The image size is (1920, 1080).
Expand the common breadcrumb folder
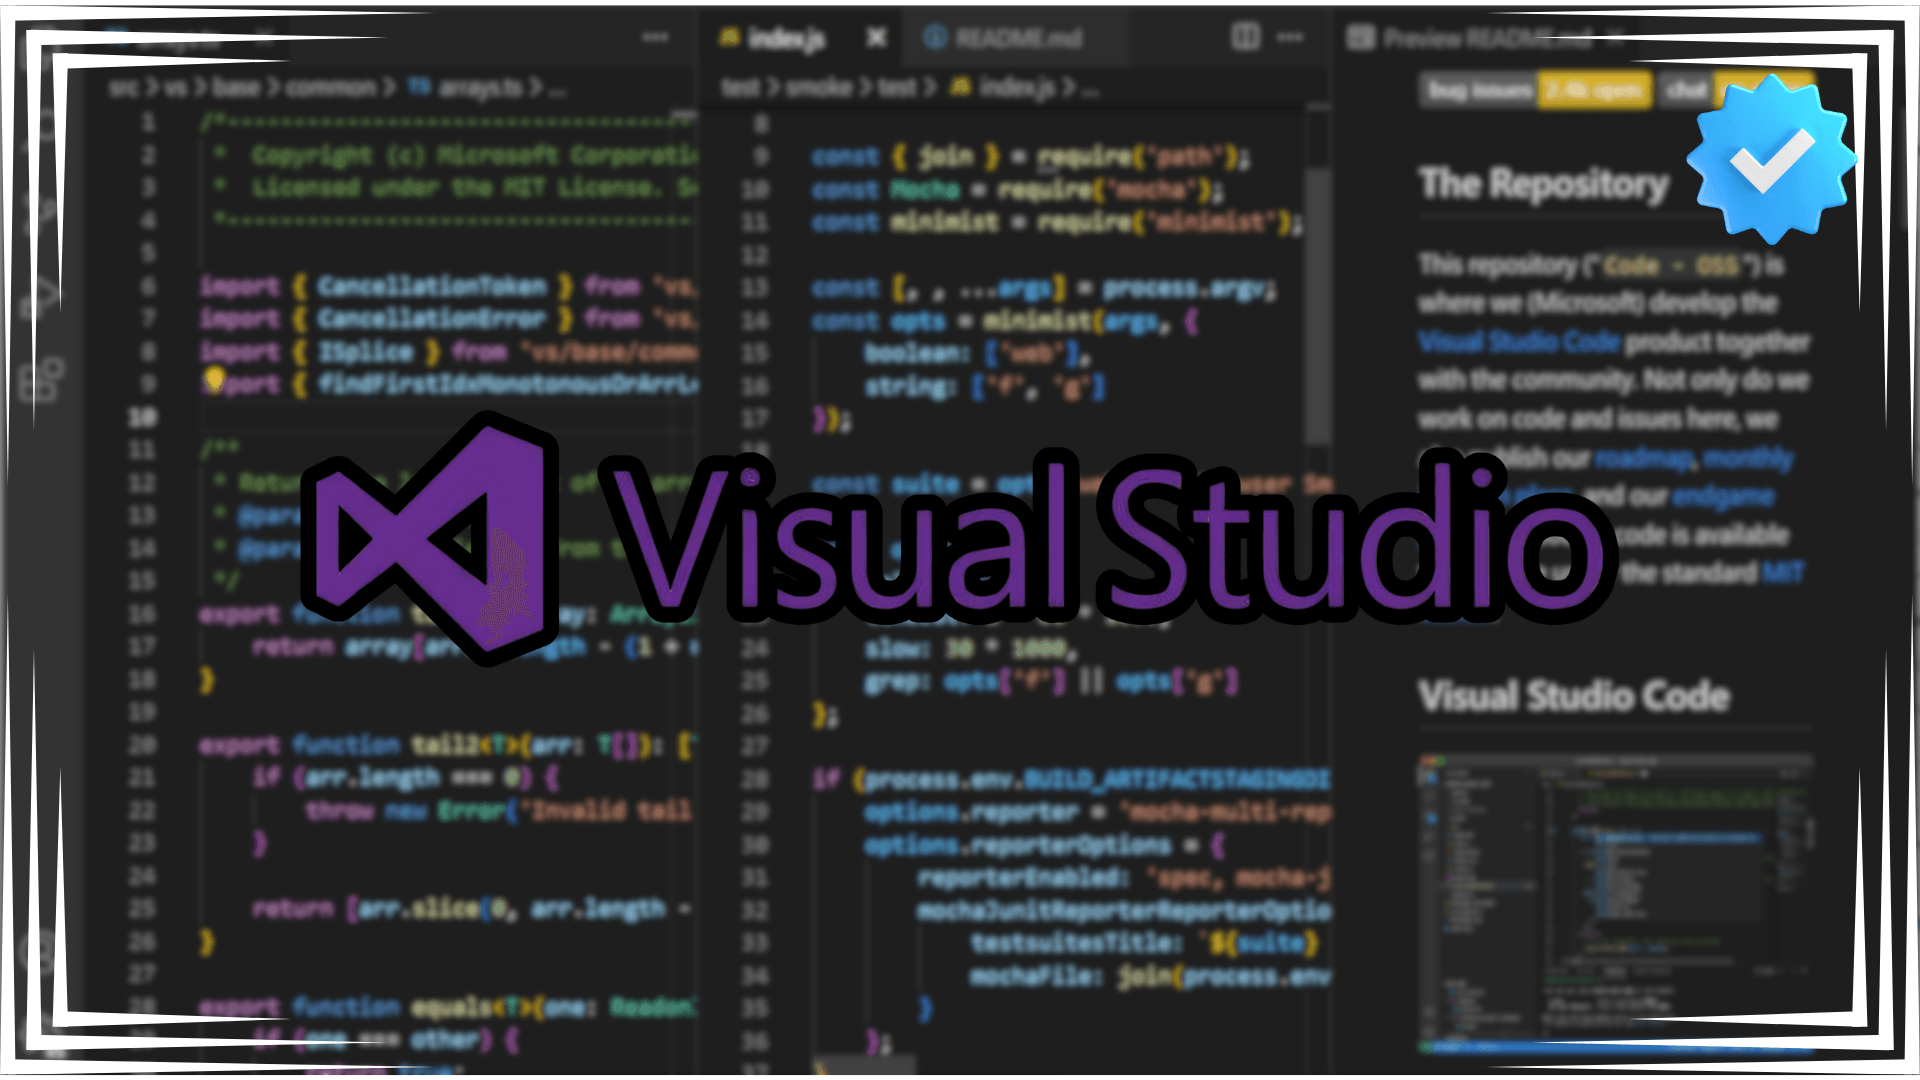(331, 88)
